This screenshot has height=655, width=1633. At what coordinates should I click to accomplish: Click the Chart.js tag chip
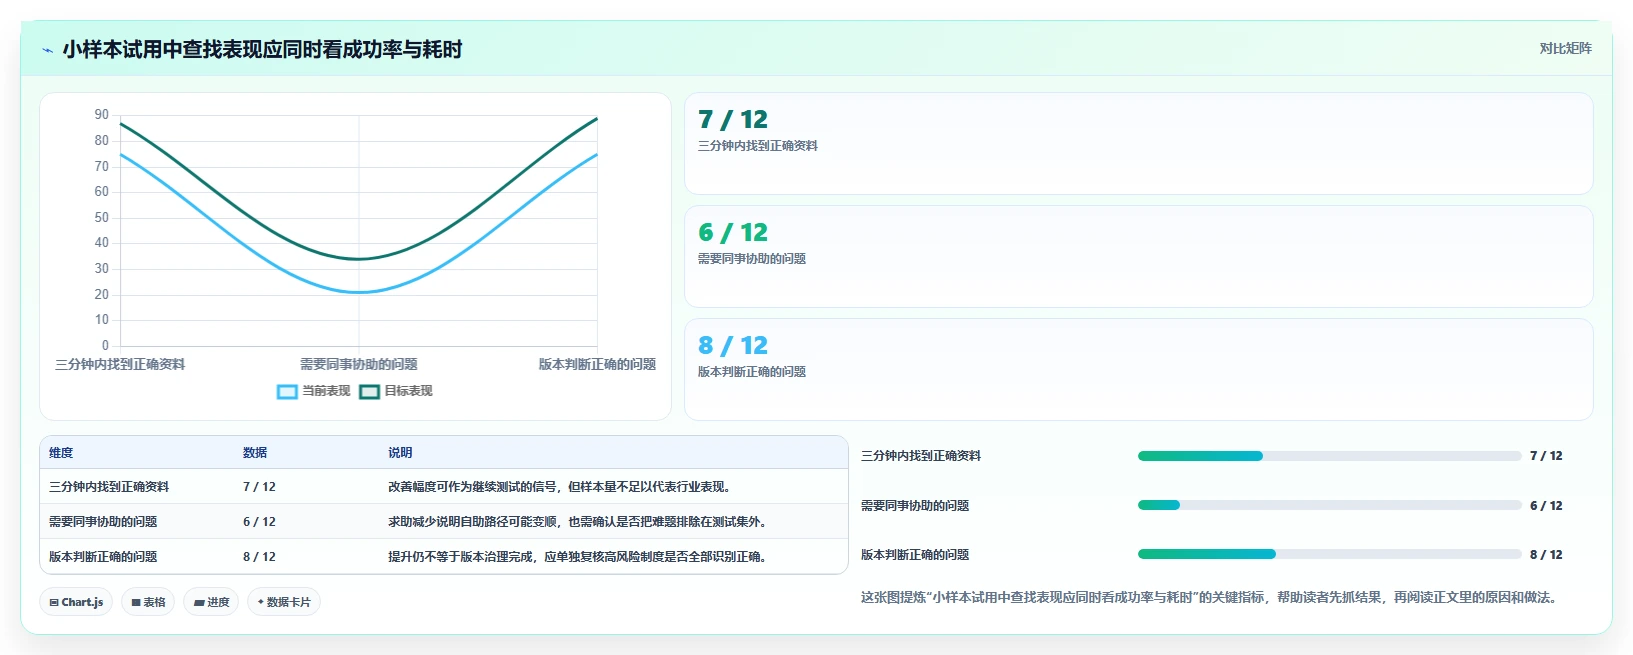pos(76,602)
